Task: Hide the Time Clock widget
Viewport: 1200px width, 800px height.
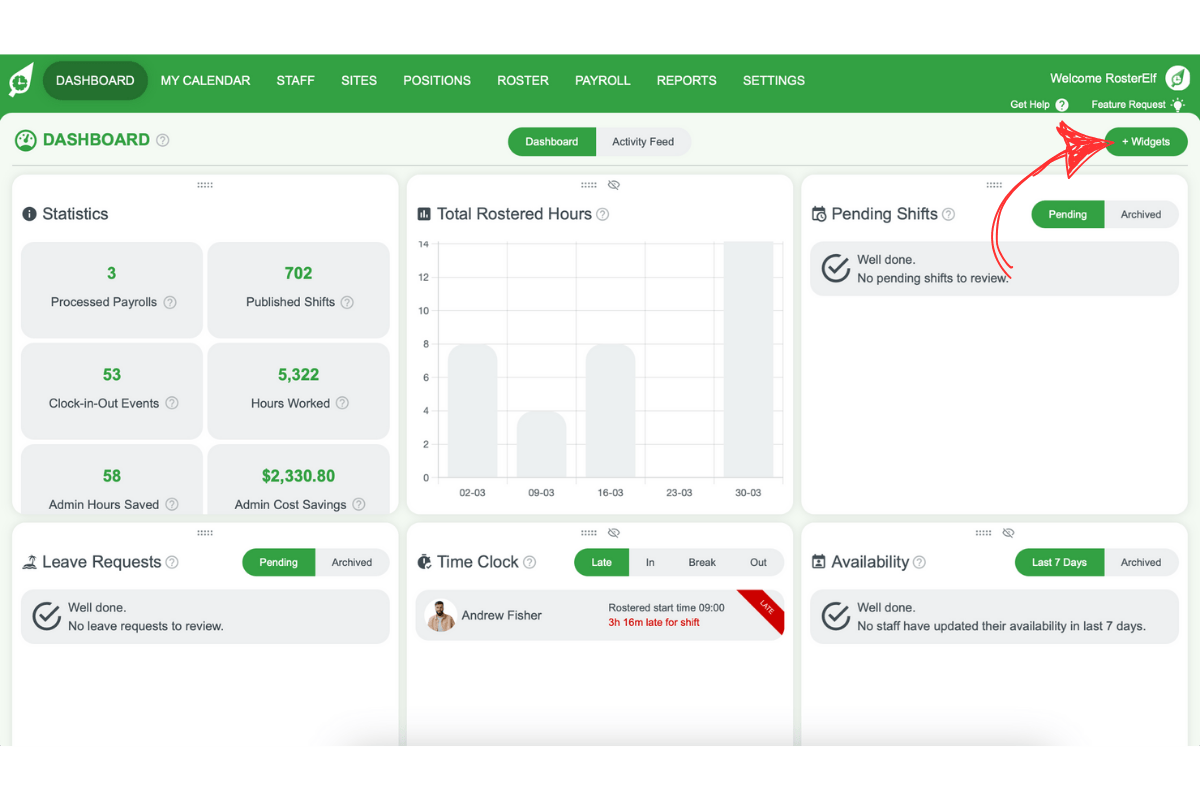Action: point(614,533)
